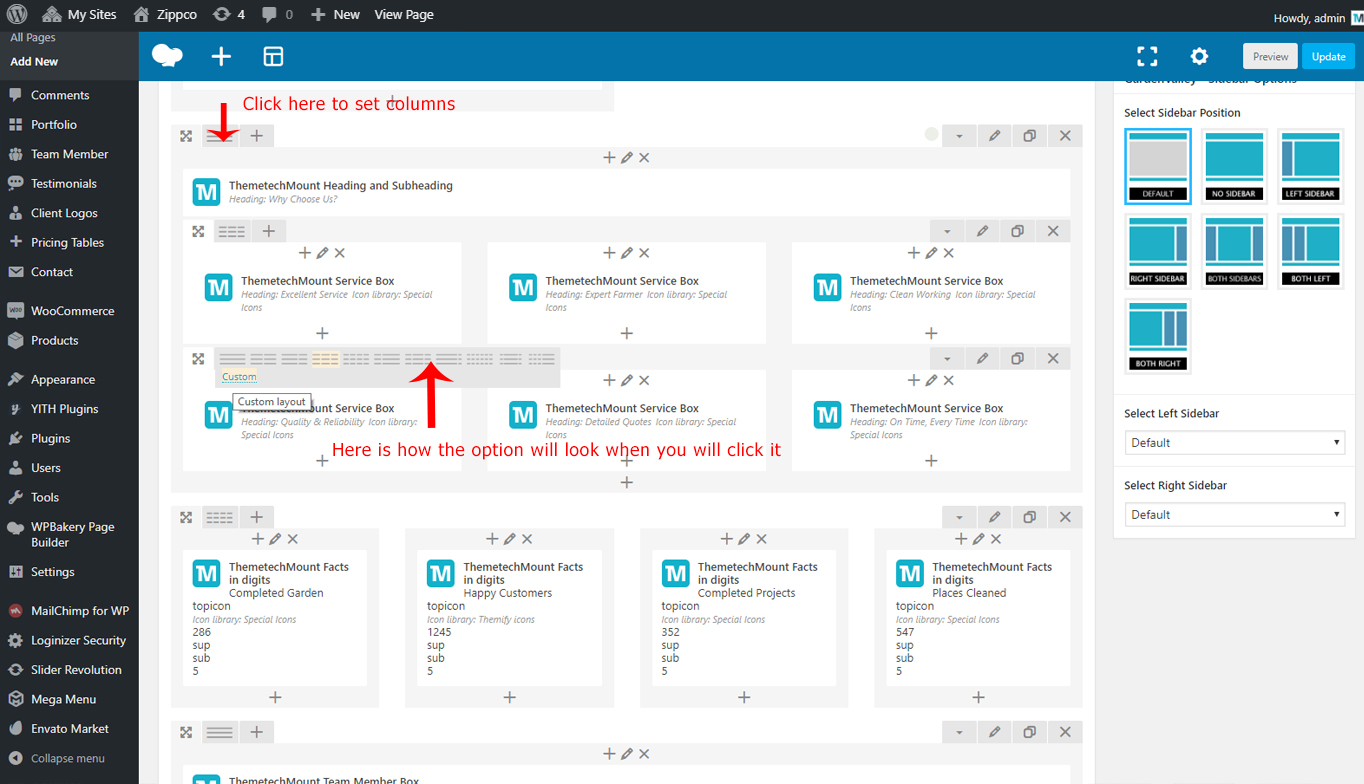Delete the Expert Farmer column

coord(644,253)
